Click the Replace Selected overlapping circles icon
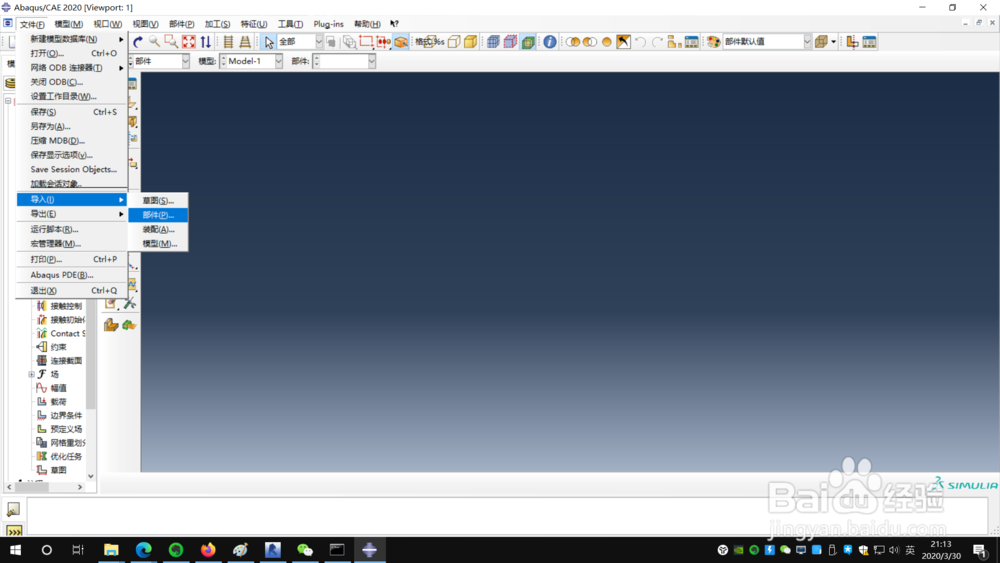1000x563 pixels. (573, 42)
